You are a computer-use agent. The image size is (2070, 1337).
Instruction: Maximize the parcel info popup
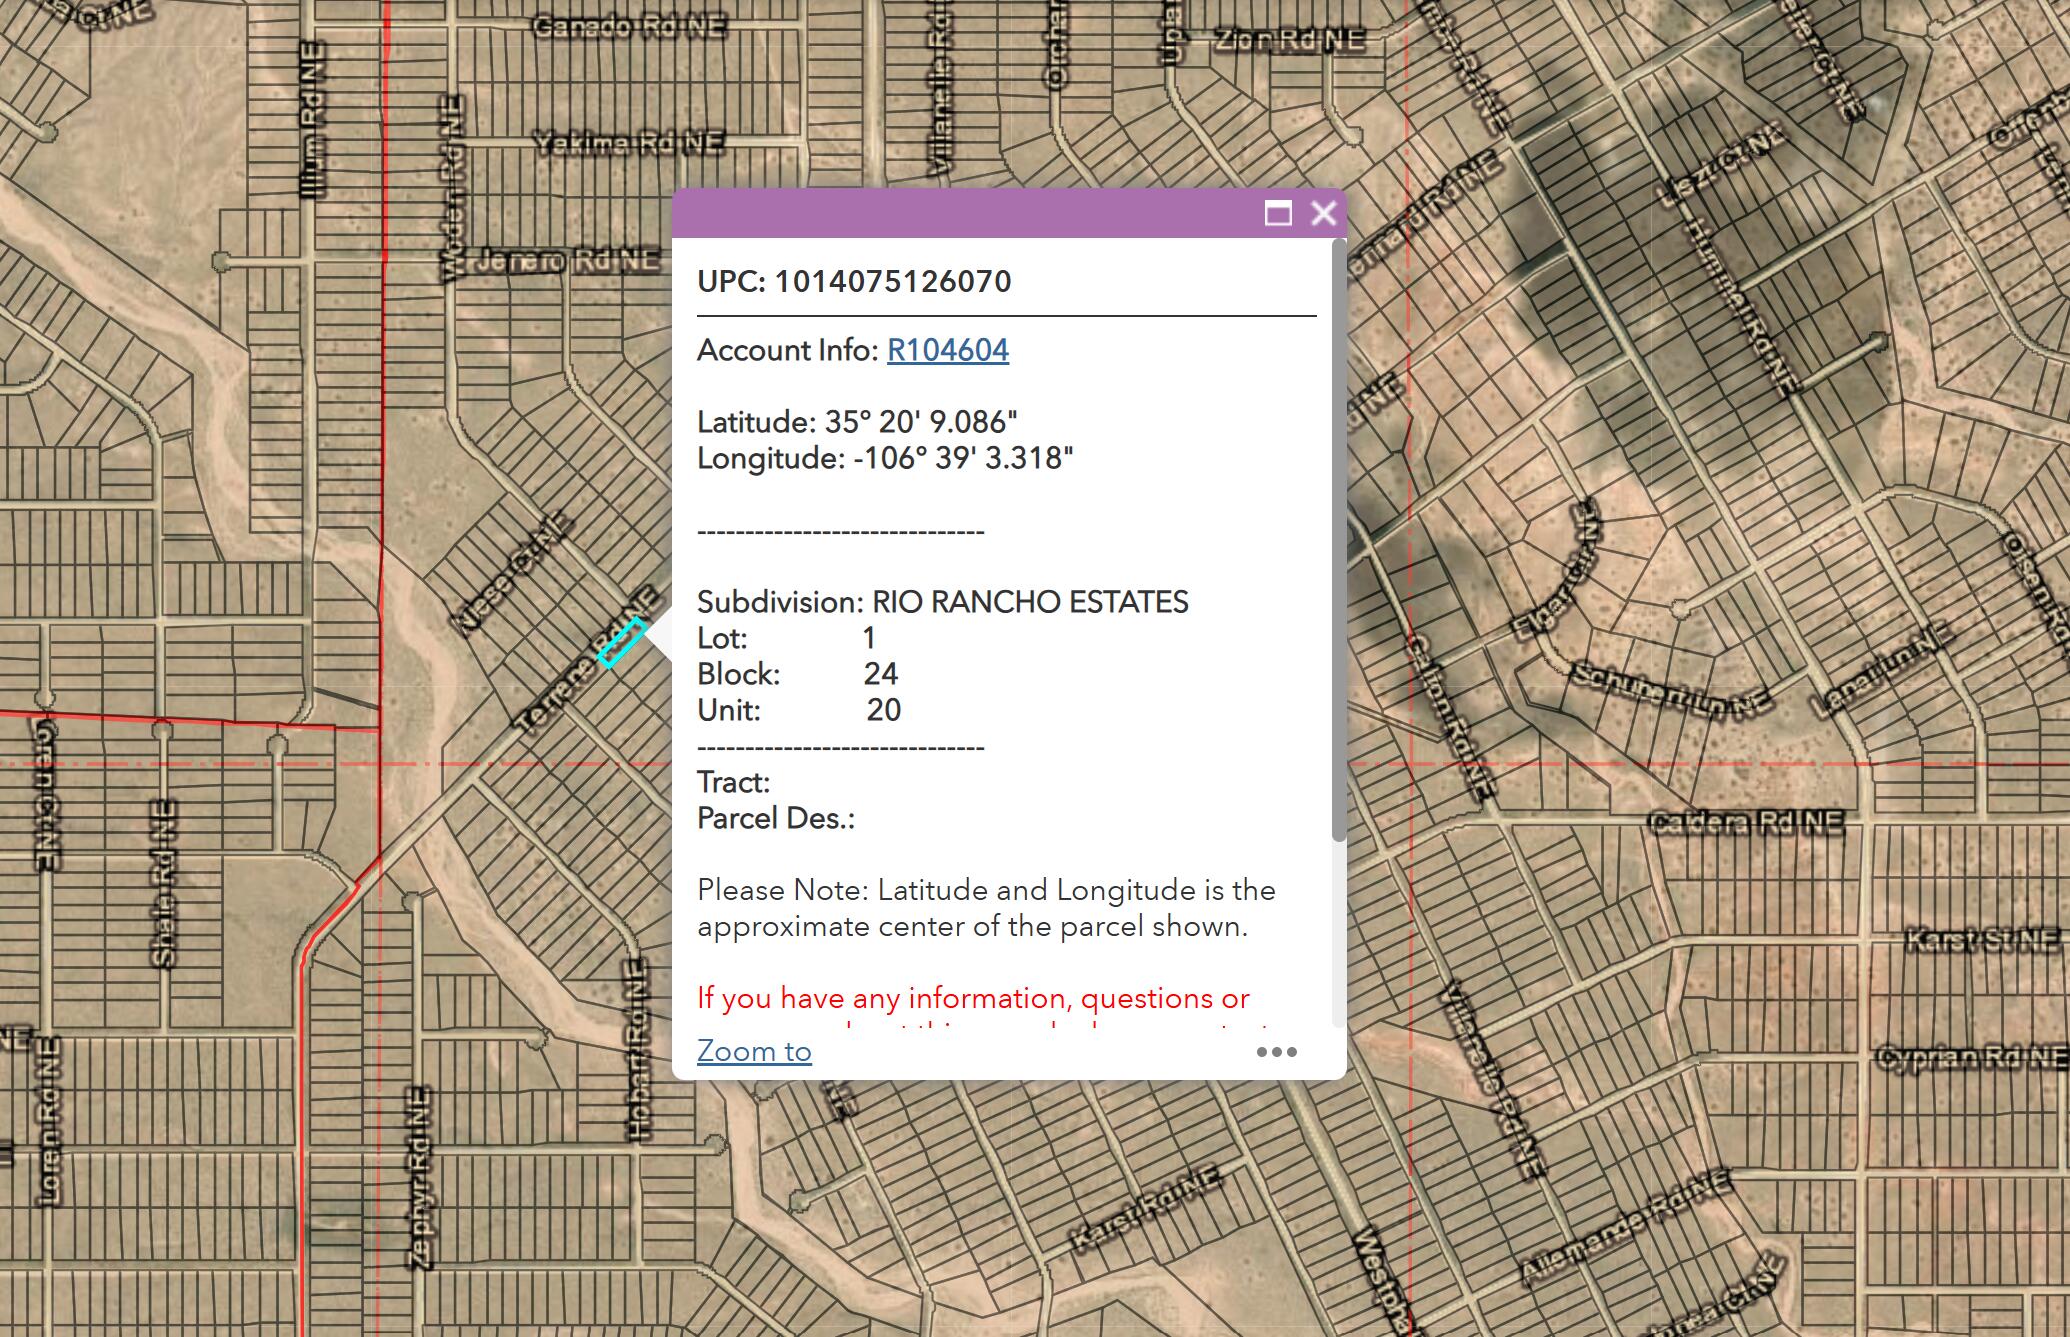pos(1278,213)
